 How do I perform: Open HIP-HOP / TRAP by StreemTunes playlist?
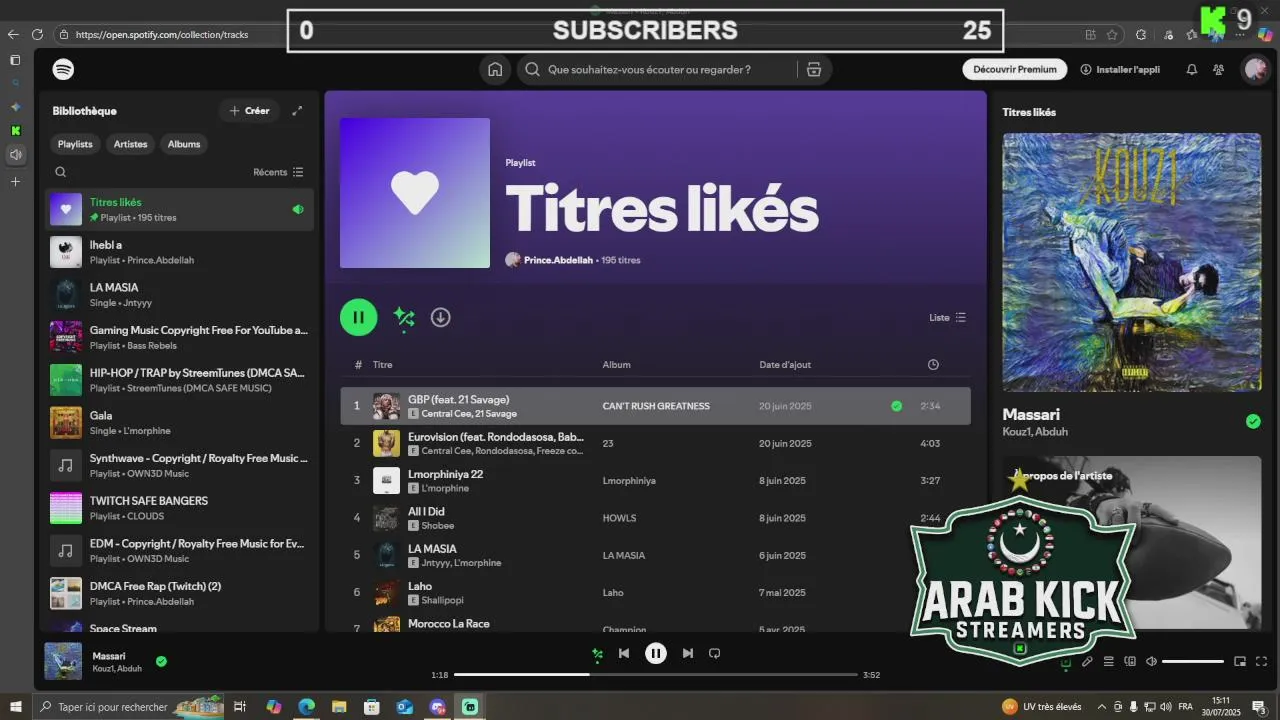click(179, 380)
